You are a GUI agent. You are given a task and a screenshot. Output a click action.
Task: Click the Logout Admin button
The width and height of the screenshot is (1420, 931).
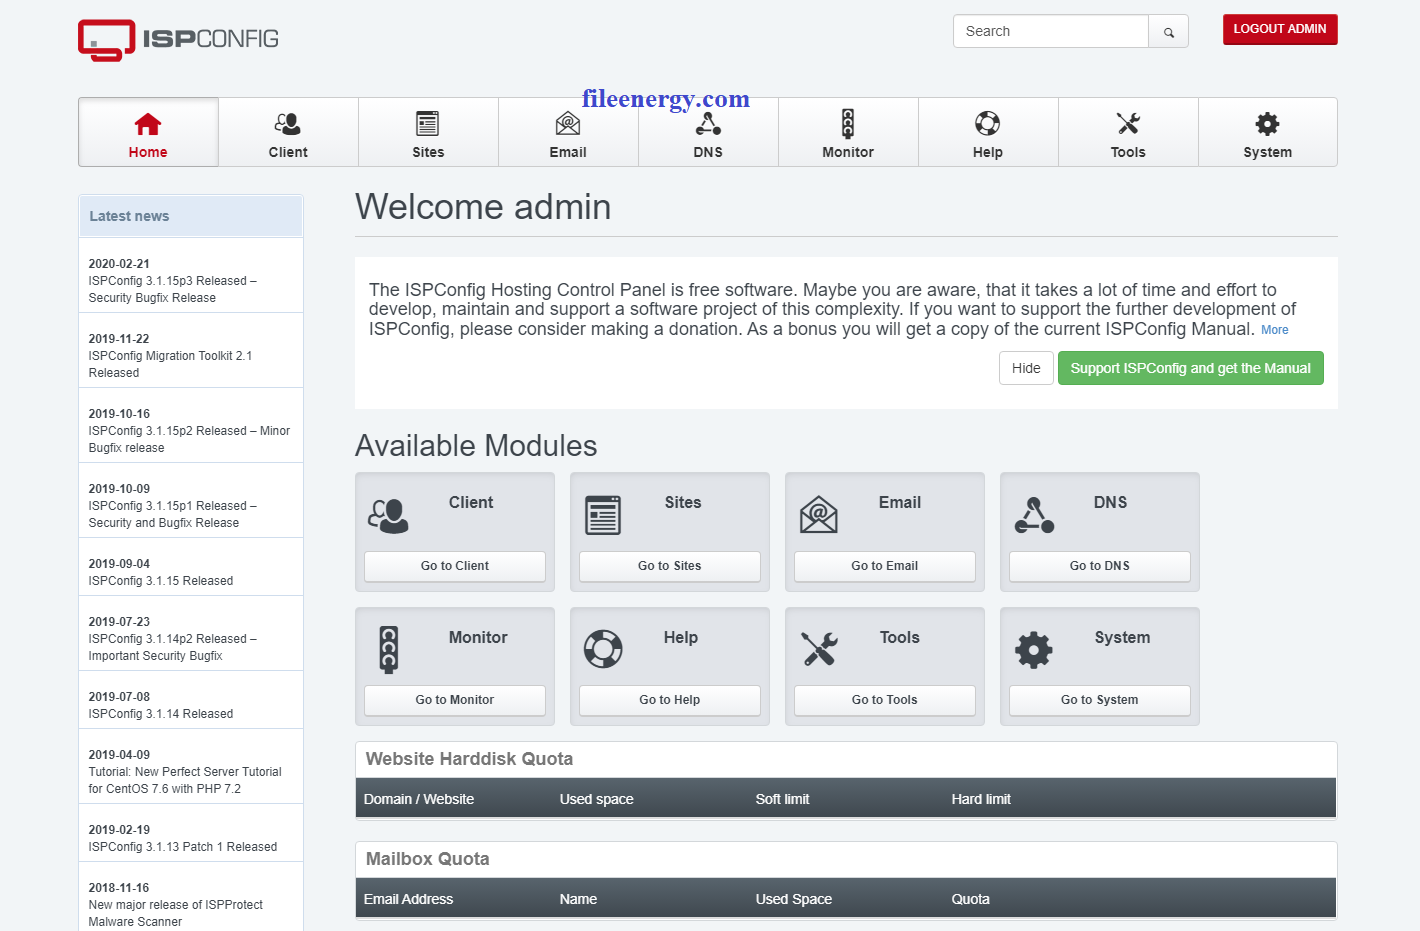coord(1280,29)
